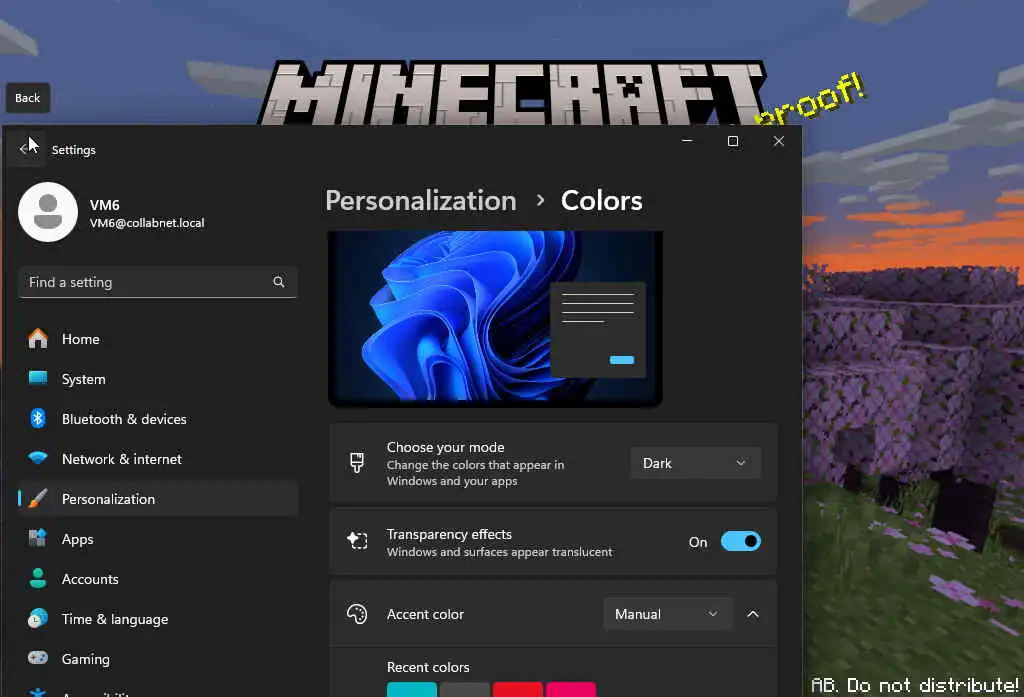Click the Apps icon in sidebar
1024x697 pixels.
(x=38, y=538)
